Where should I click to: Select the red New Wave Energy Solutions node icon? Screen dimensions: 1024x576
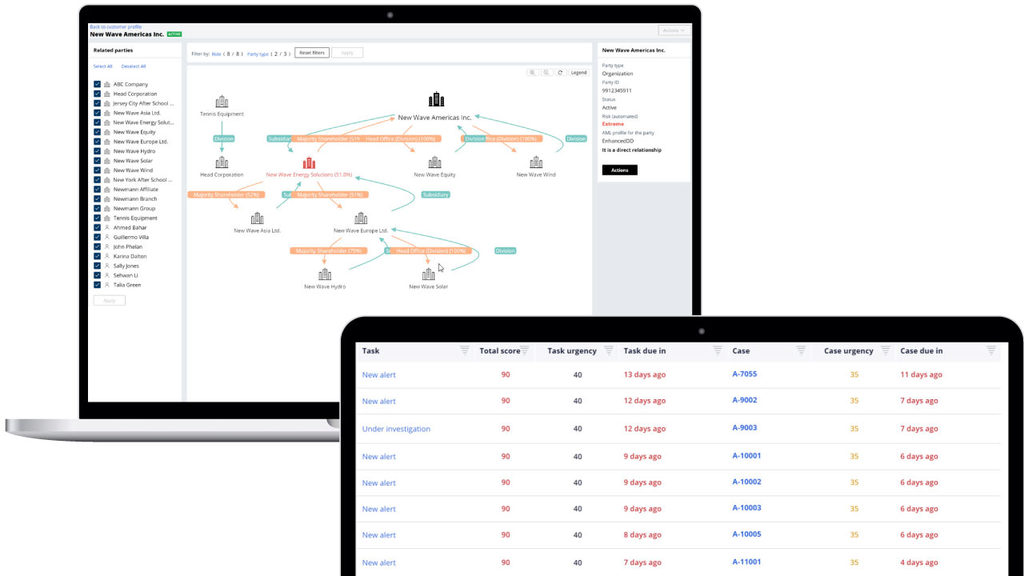click(309, 162)
